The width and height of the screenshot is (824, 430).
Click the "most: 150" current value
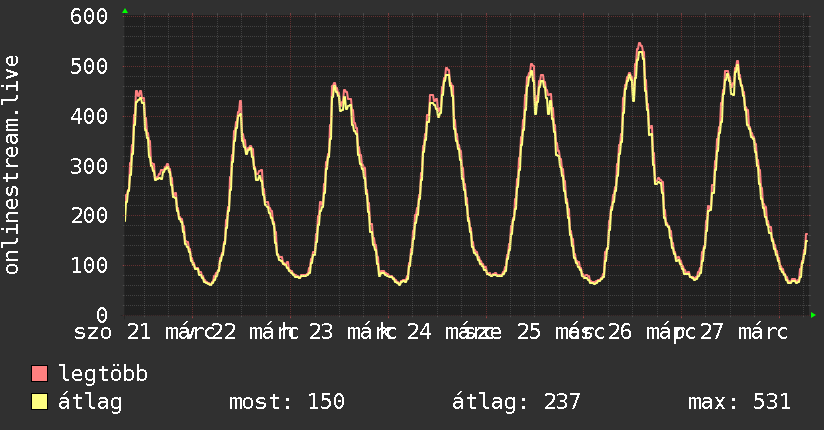287,402
